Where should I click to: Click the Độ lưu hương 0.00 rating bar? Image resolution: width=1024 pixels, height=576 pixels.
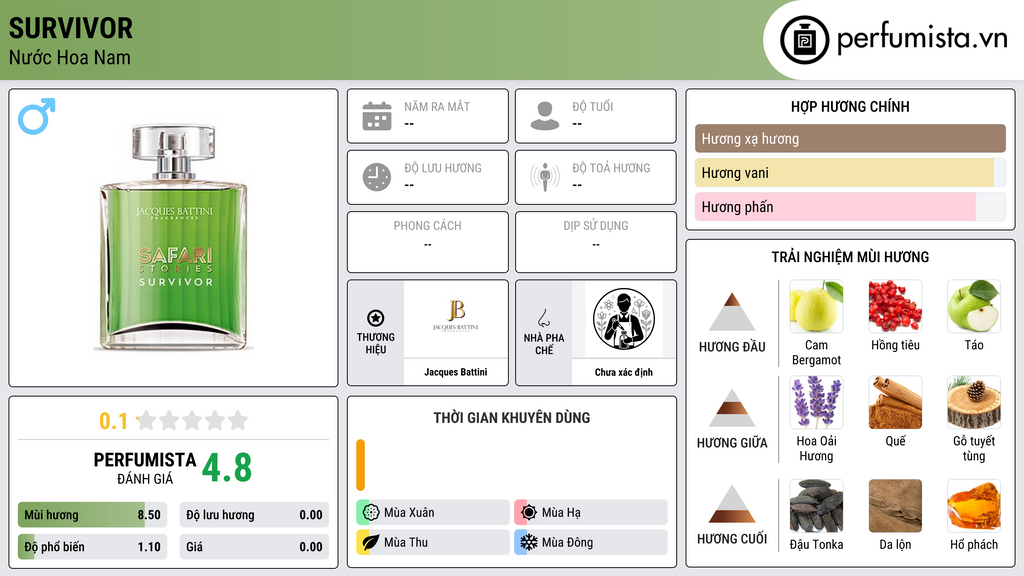pos(254,515)
